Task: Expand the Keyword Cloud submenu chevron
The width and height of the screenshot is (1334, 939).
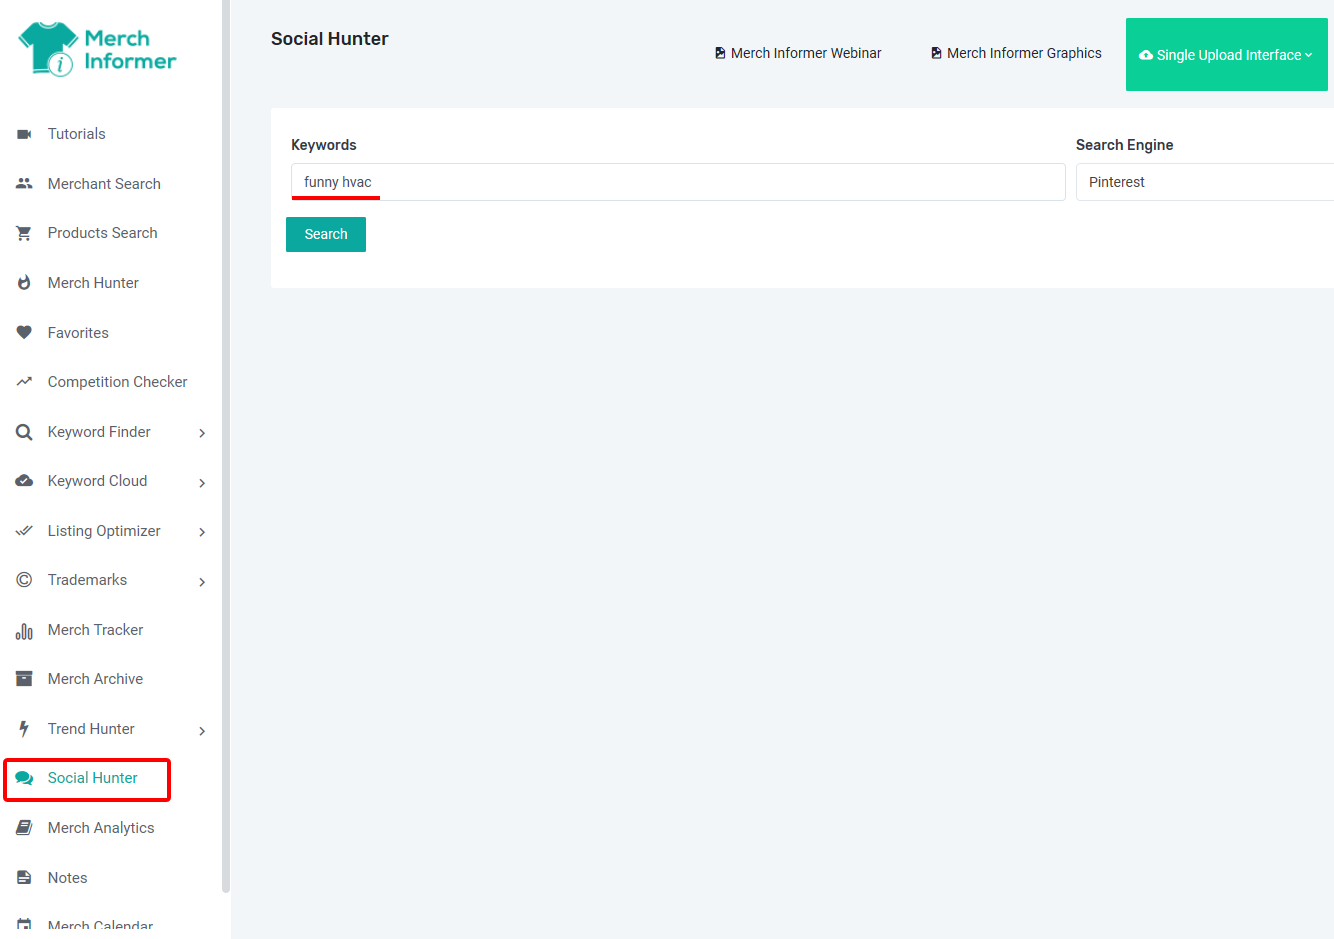Action: tap(202, 483)
